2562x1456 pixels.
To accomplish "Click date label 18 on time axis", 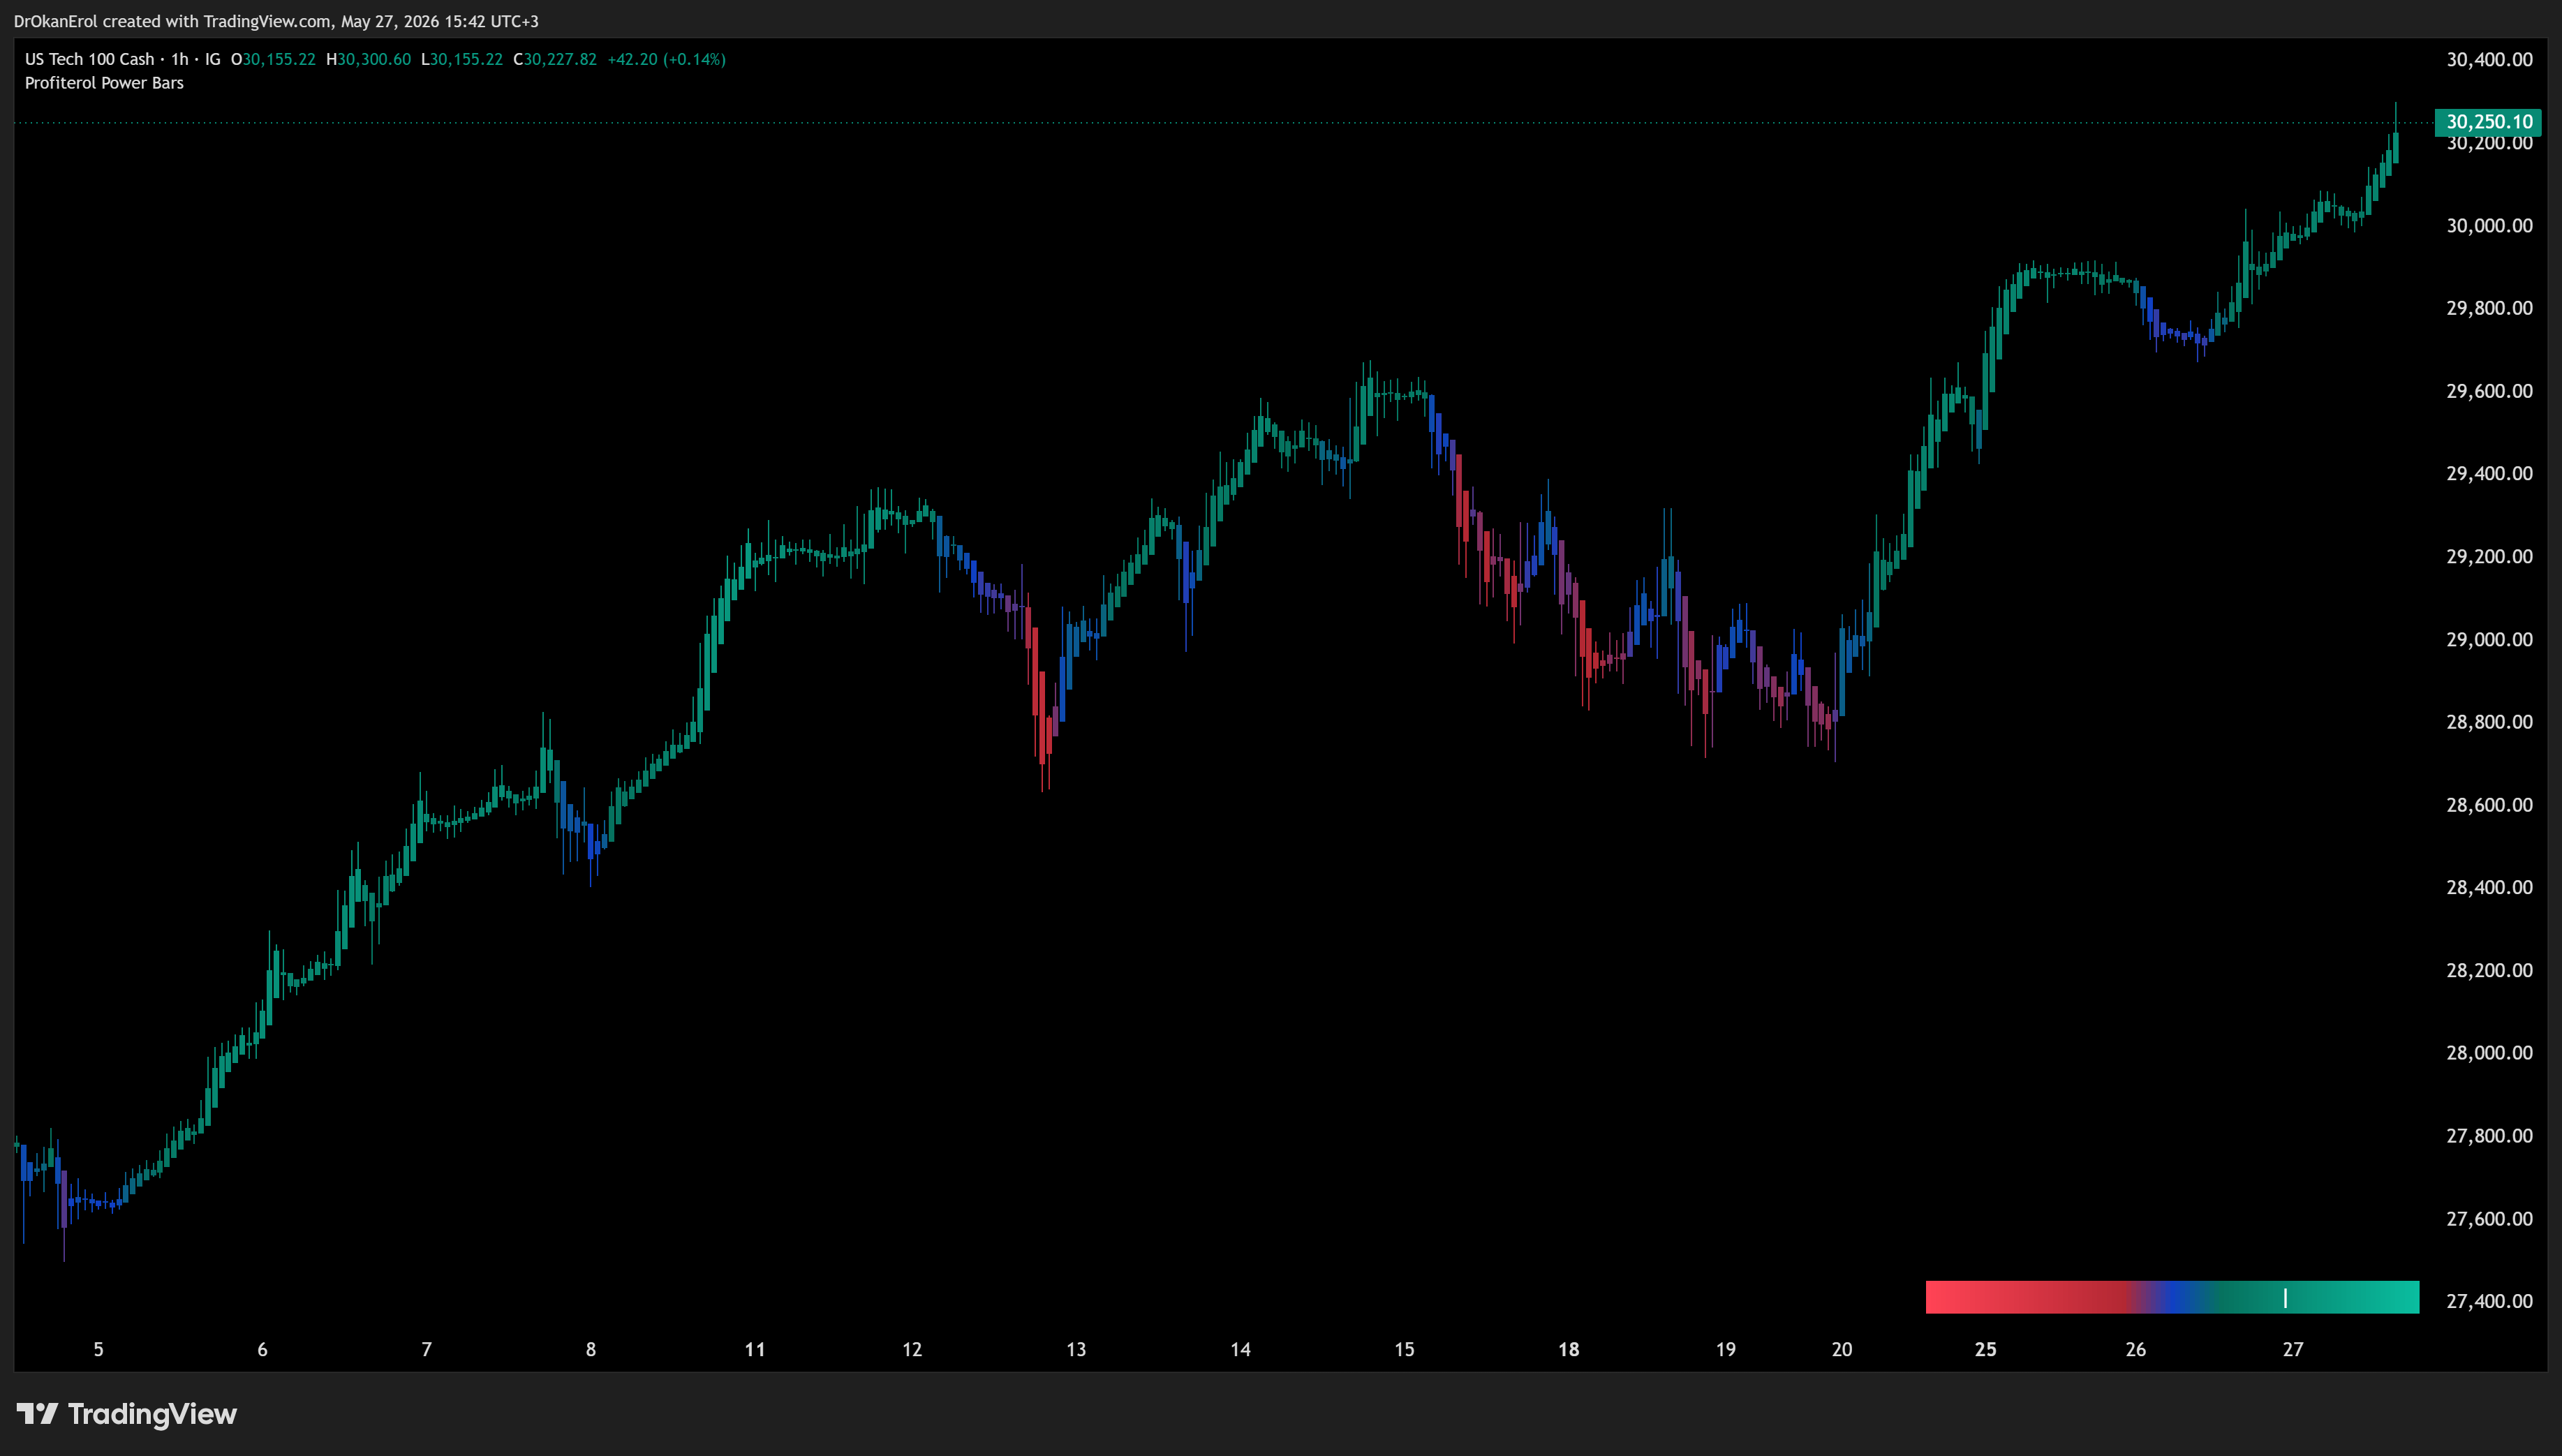I will [1569, 1350].
